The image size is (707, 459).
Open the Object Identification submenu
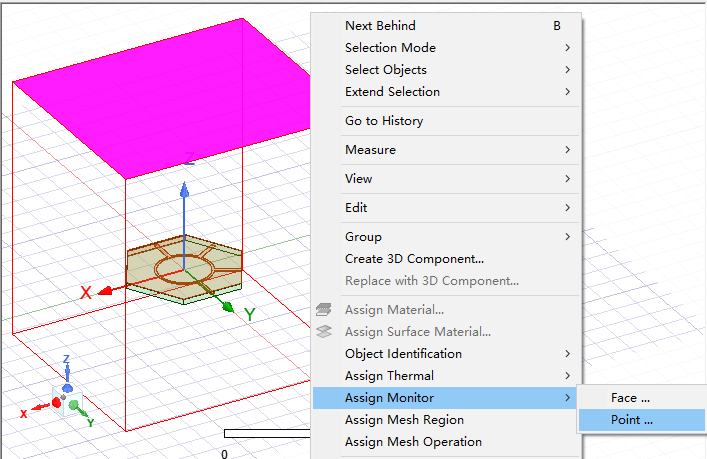pyautogui.click(x=403, y=354)
